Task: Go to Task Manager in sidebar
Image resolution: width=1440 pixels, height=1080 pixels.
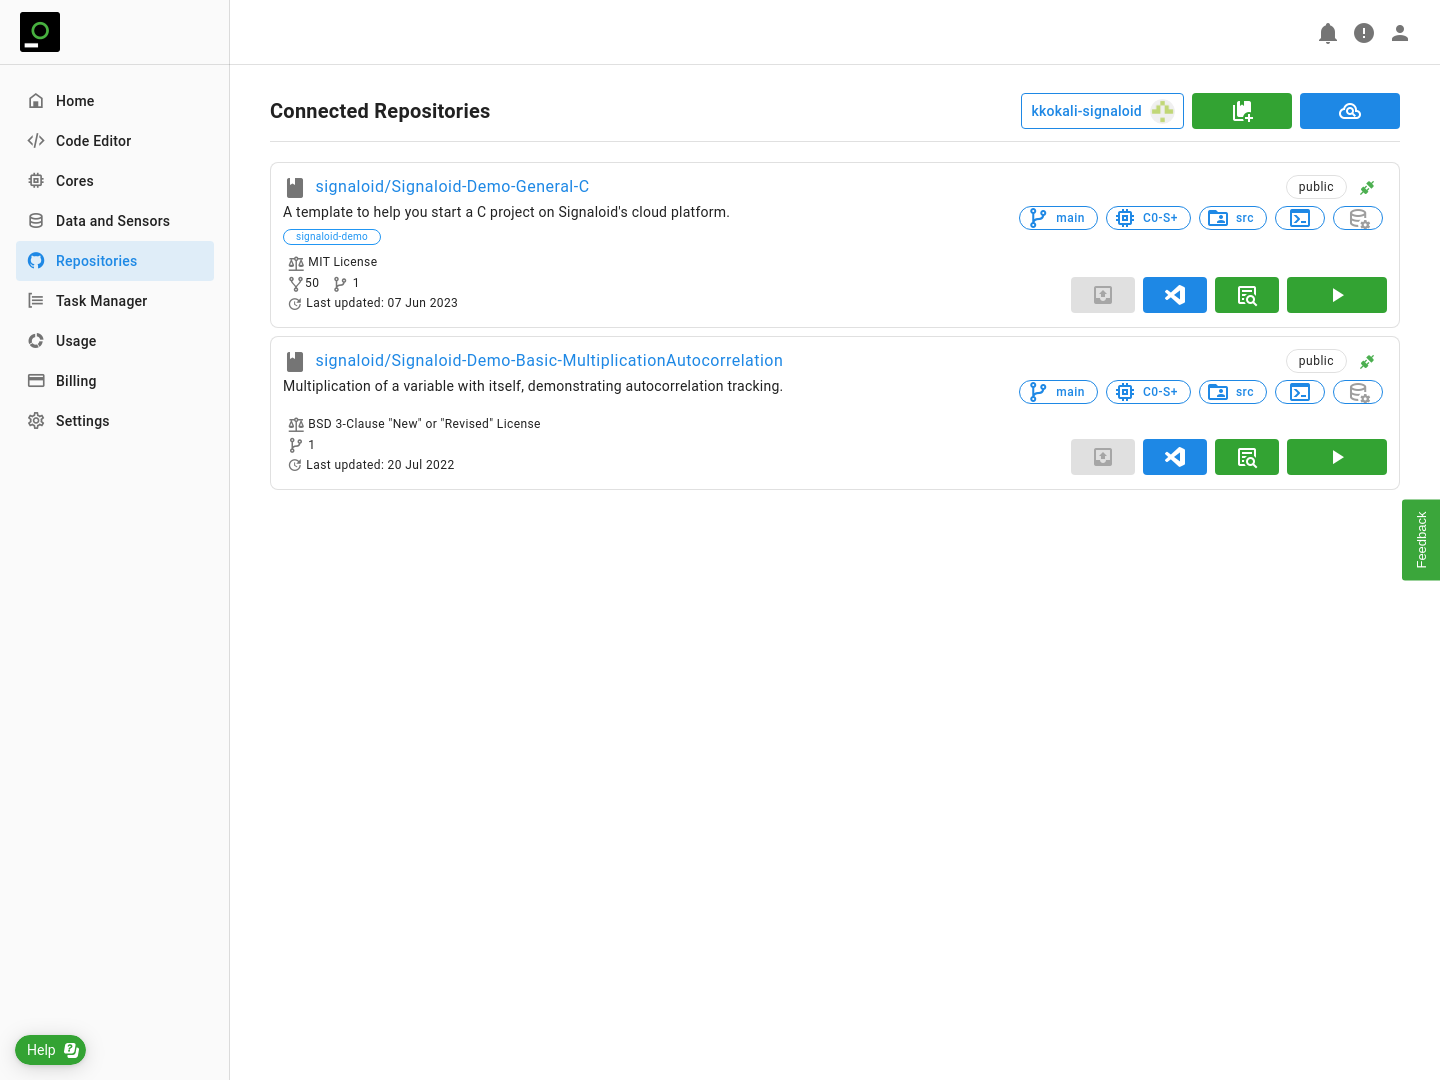Action: click(101, 301)
